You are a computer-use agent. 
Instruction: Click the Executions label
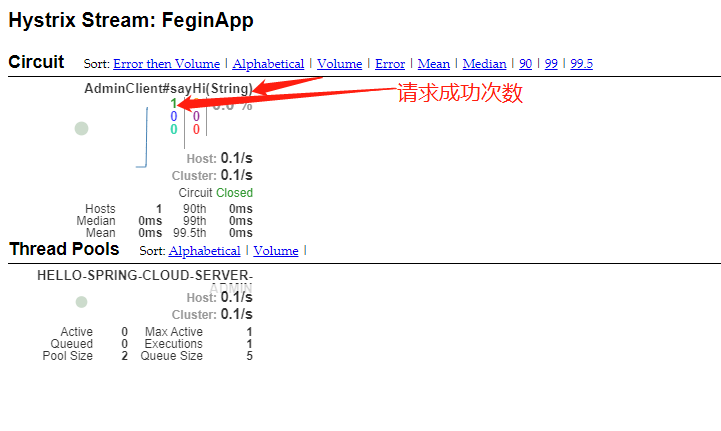point(173,344)
